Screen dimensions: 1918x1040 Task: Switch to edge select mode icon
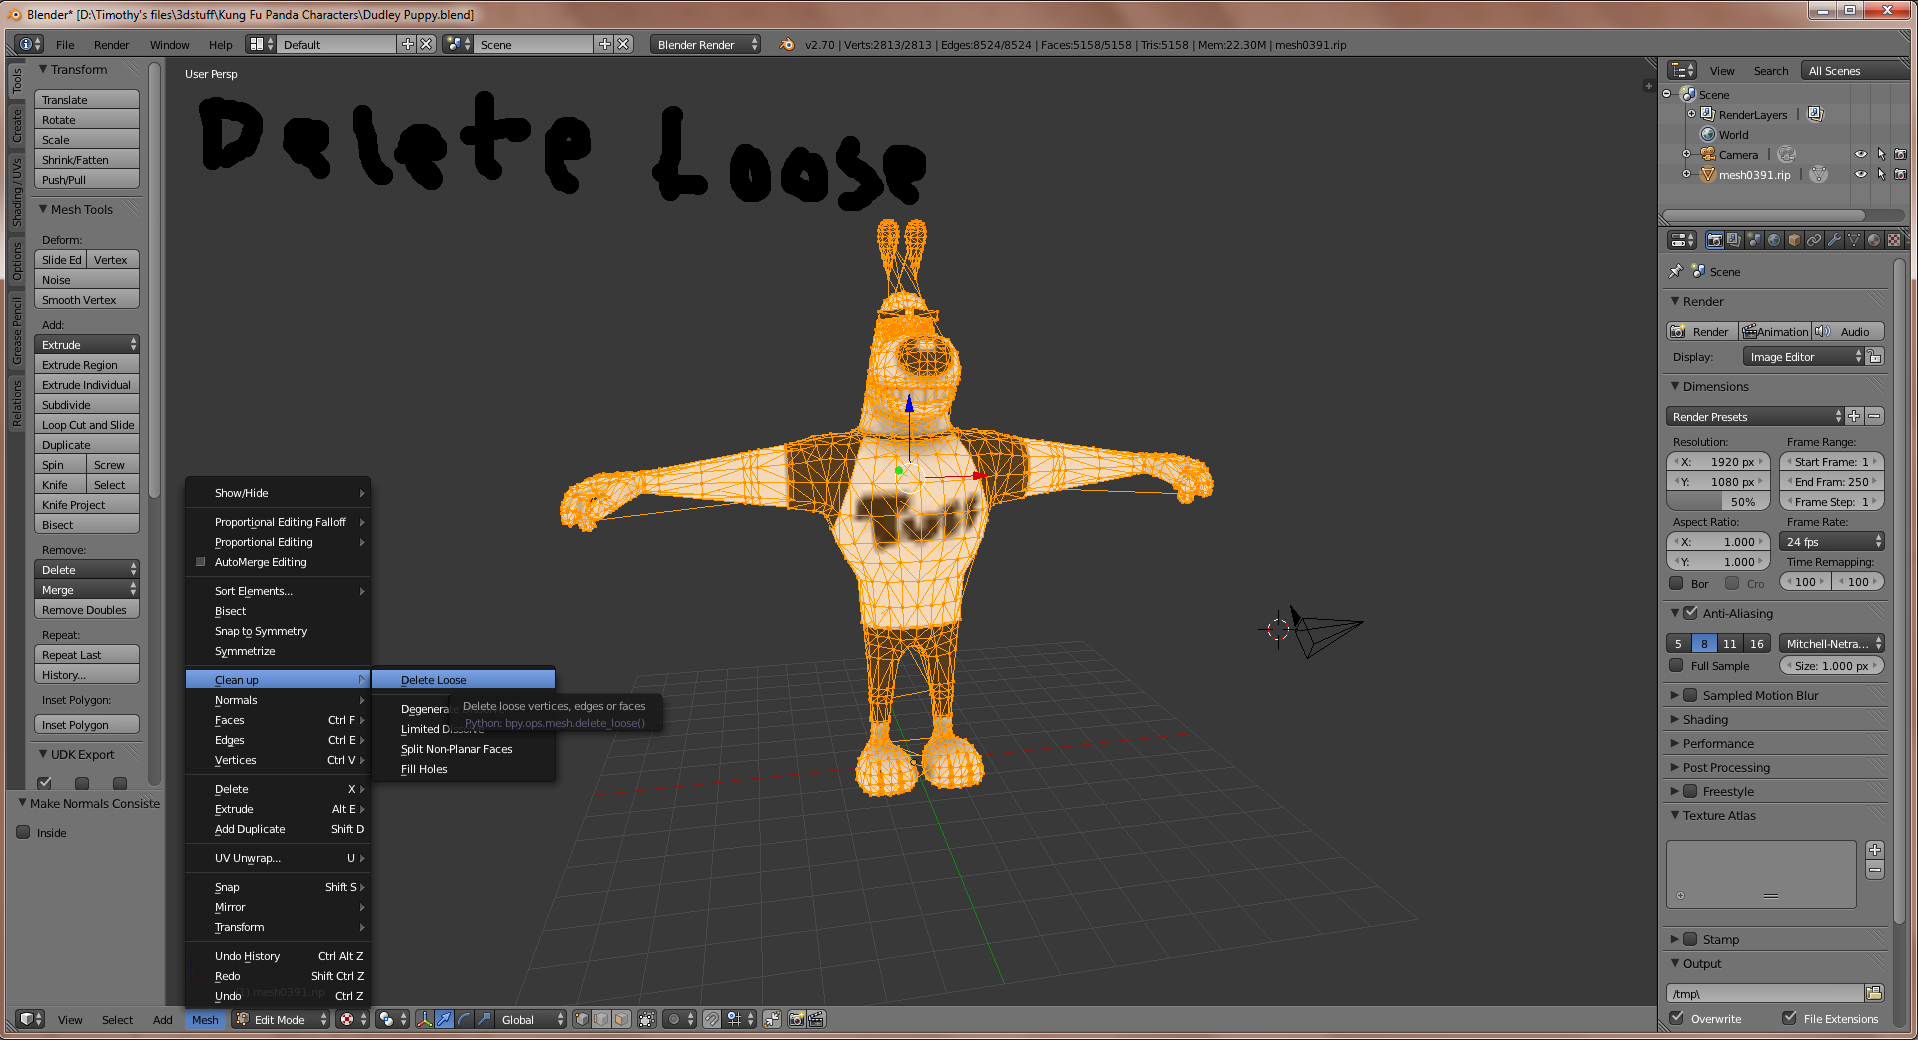[601, 1019]
